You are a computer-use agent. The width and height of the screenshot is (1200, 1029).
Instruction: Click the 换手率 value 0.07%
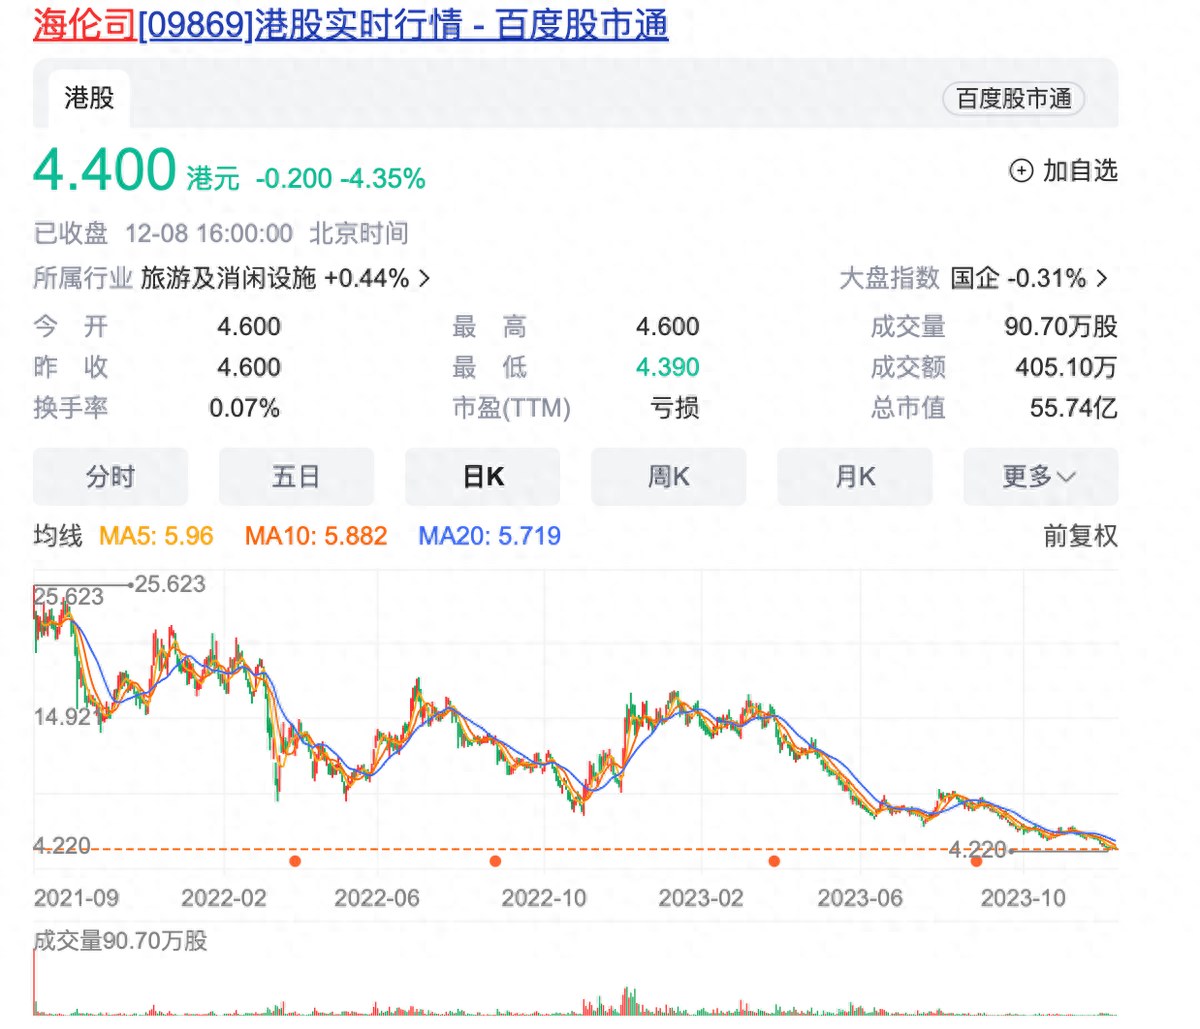tap(244, 408)
